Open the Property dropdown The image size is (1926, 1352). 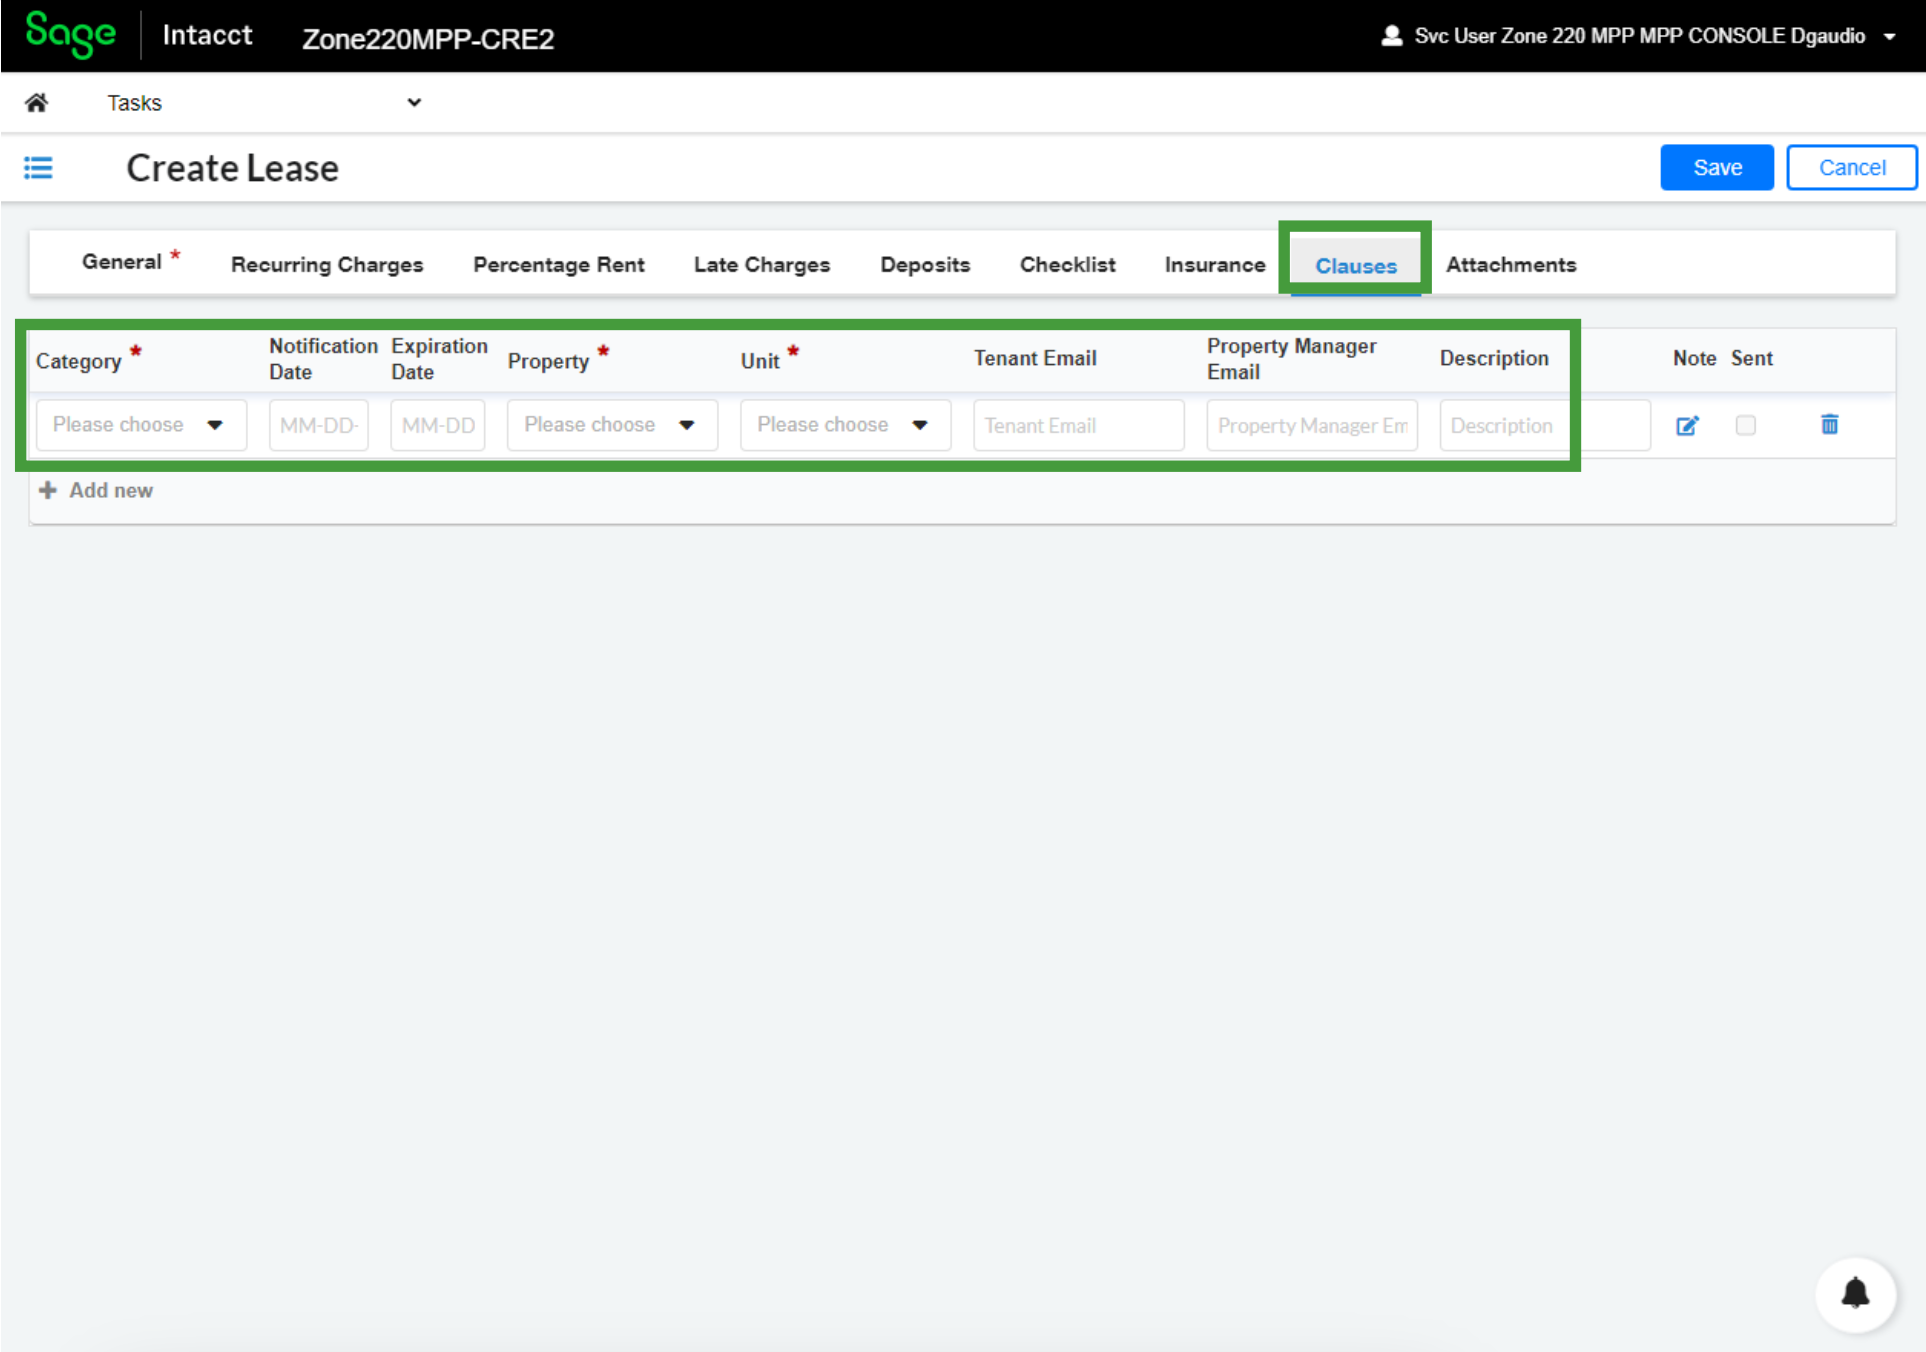click(612, 425)
